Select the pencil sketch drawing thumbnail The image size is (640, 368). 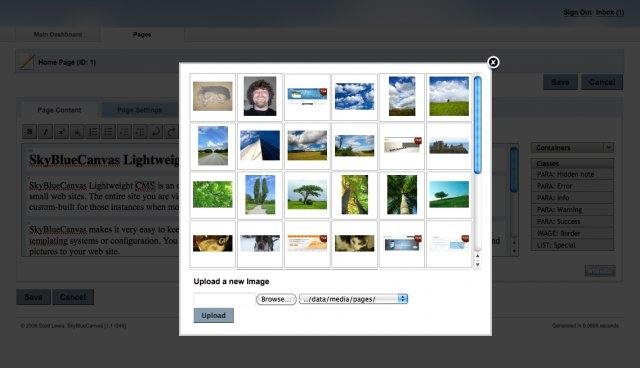pyautogui.click(x=213, y=96)
